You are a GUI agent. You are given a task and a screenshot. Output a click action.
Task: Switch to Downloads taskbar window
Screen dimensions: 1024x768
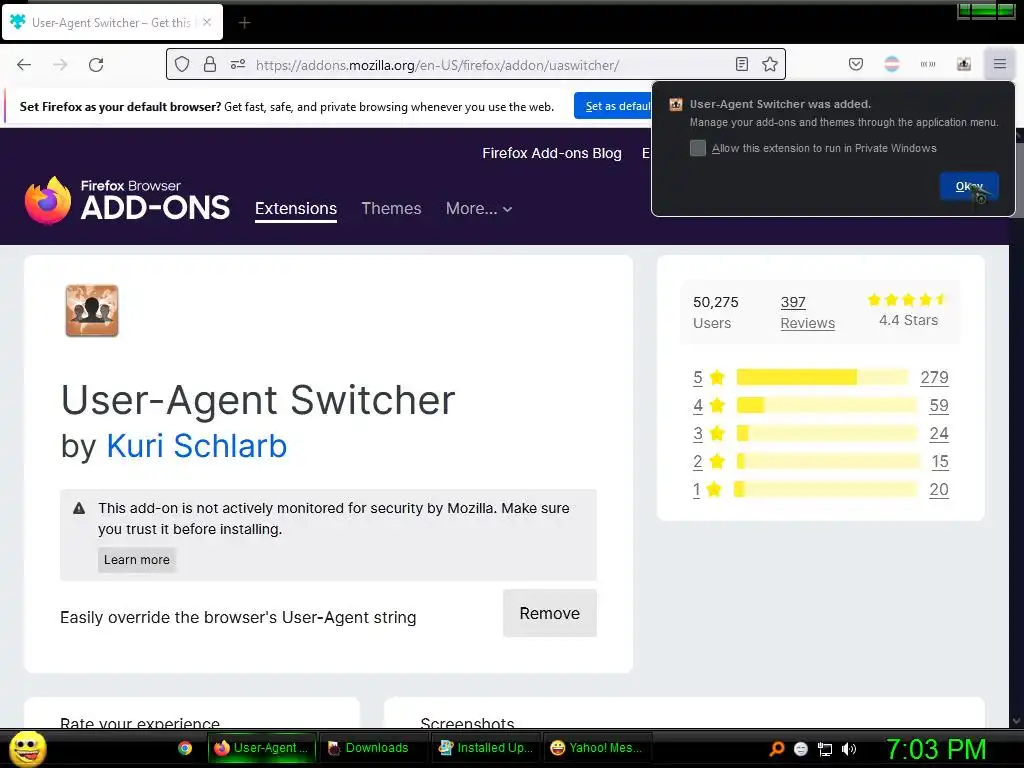[x=374, y=748]
